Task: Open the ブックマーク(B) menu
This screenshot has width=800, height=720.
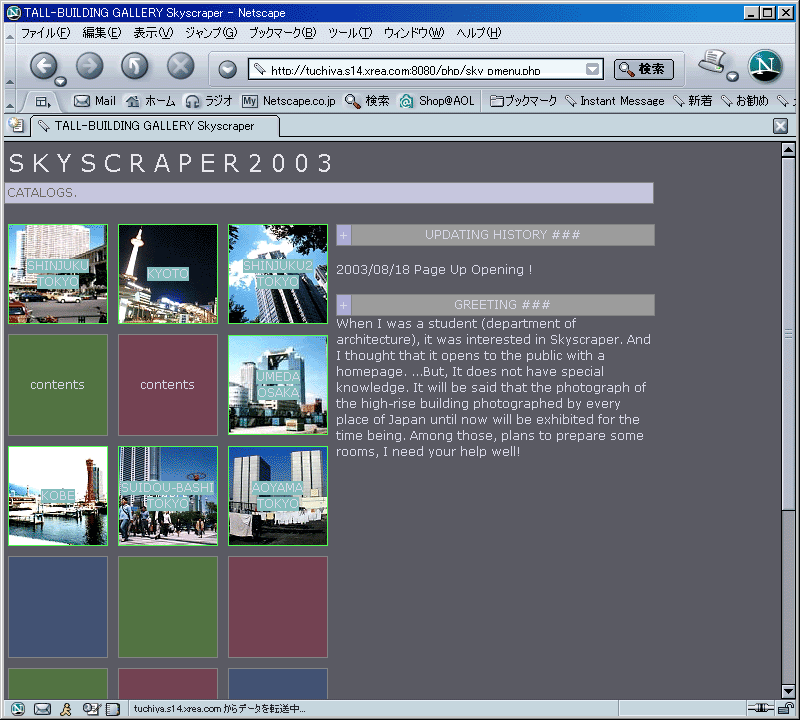Action: coord(283,33)
